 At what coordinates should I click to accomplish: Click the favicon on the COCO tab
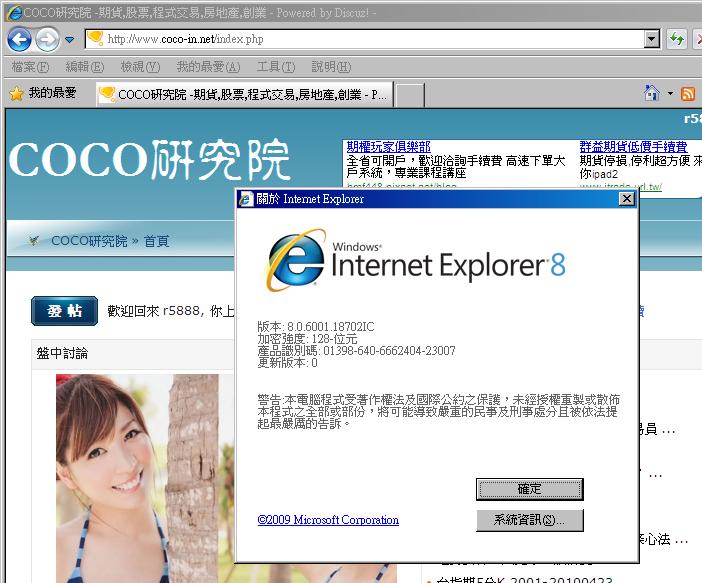pyautogui.click(x=107, y=94)
